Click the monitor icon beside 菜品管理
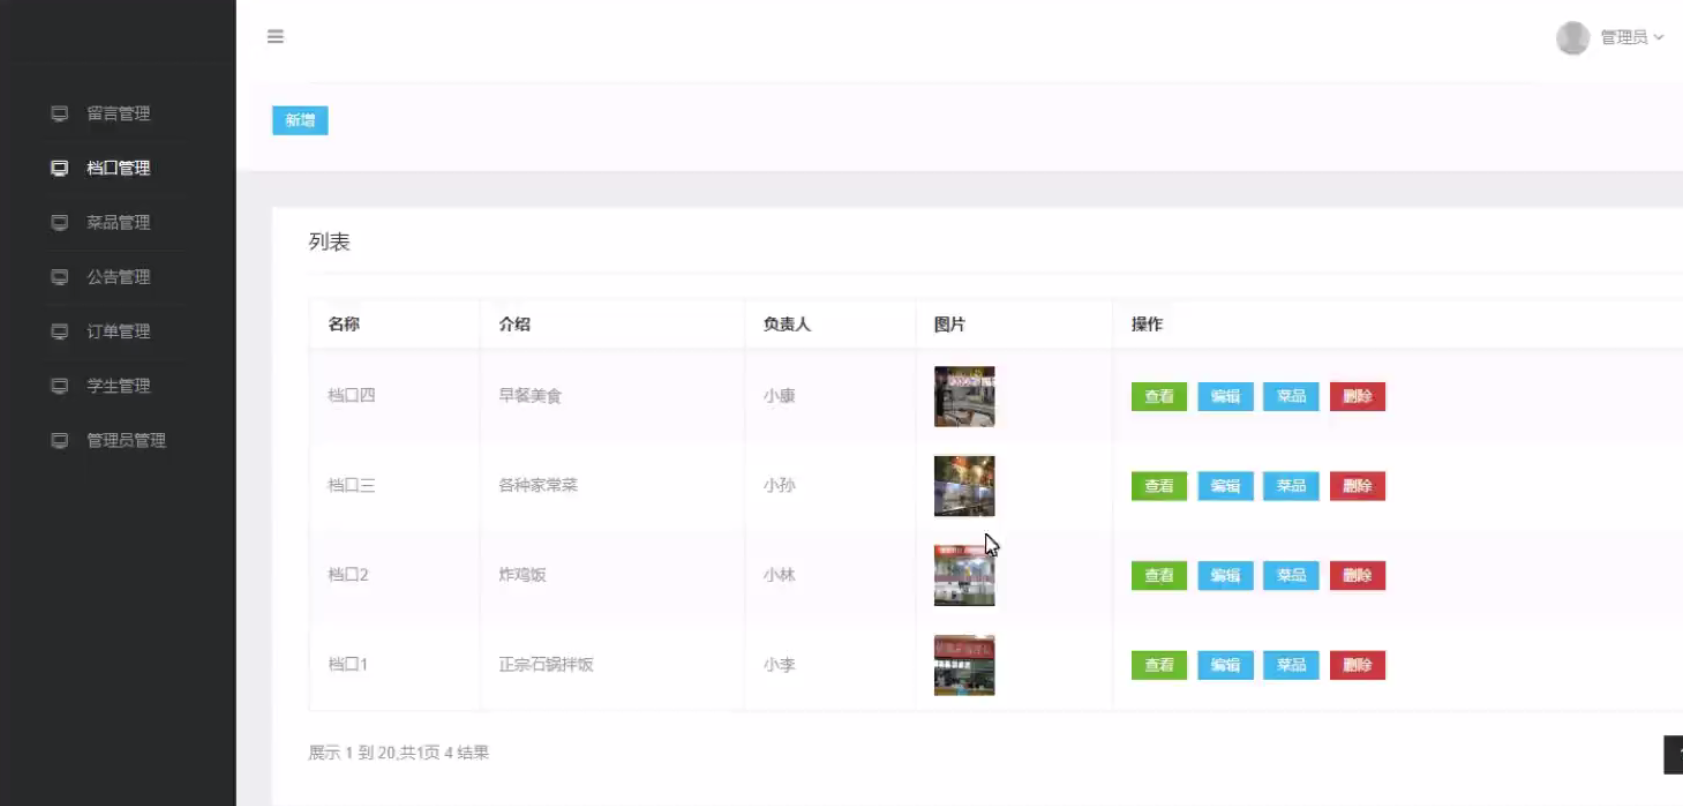Screen dimensions: 1683x806 (x=60, y=223)
